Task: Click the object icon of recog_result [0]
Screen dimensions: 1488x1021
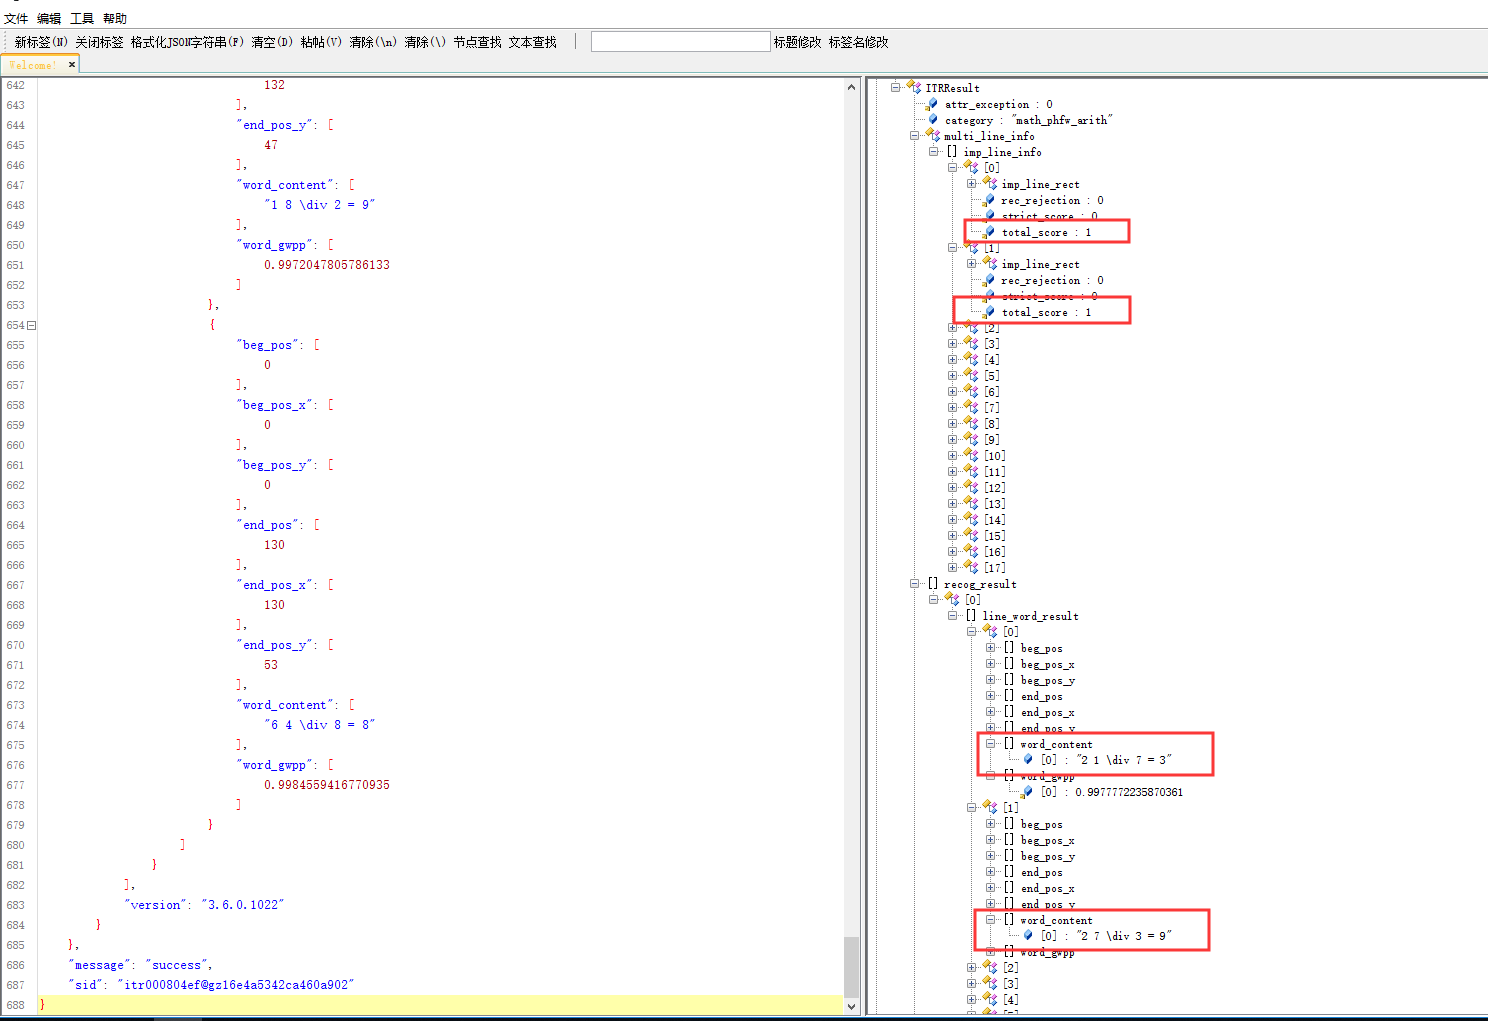Action: [x=952, y=600]
